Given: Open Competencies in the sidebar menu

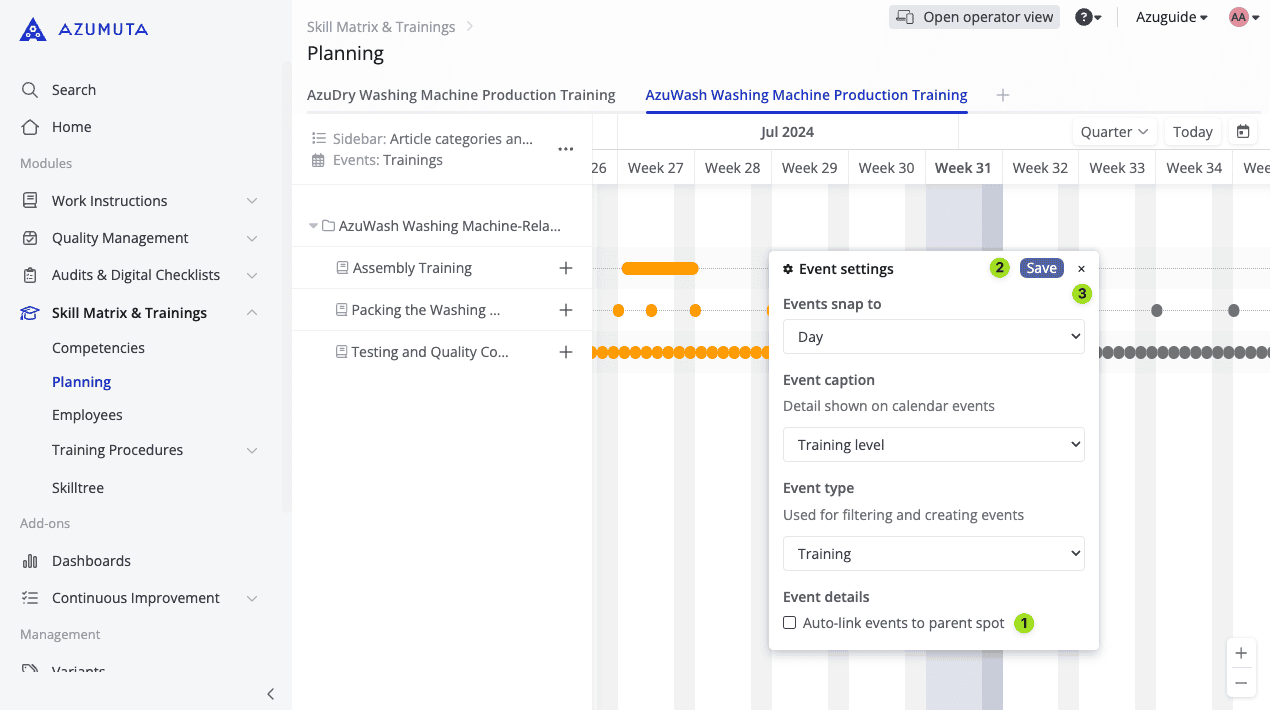Looking at the screenshot, I should click(x=98, y=348).
